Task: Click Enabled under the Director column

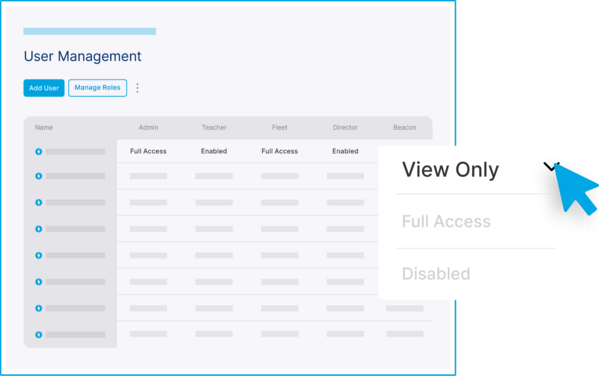Action: click(345, 151)
